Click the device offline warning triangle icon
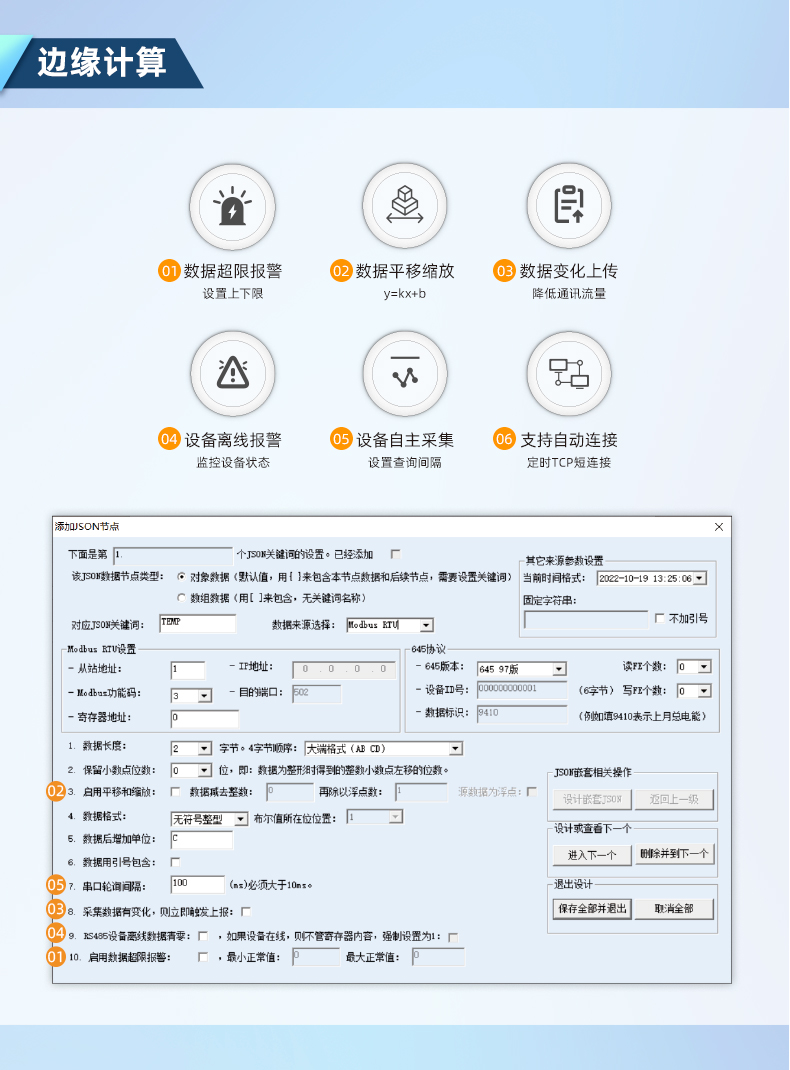 click(x=234, y=375)
